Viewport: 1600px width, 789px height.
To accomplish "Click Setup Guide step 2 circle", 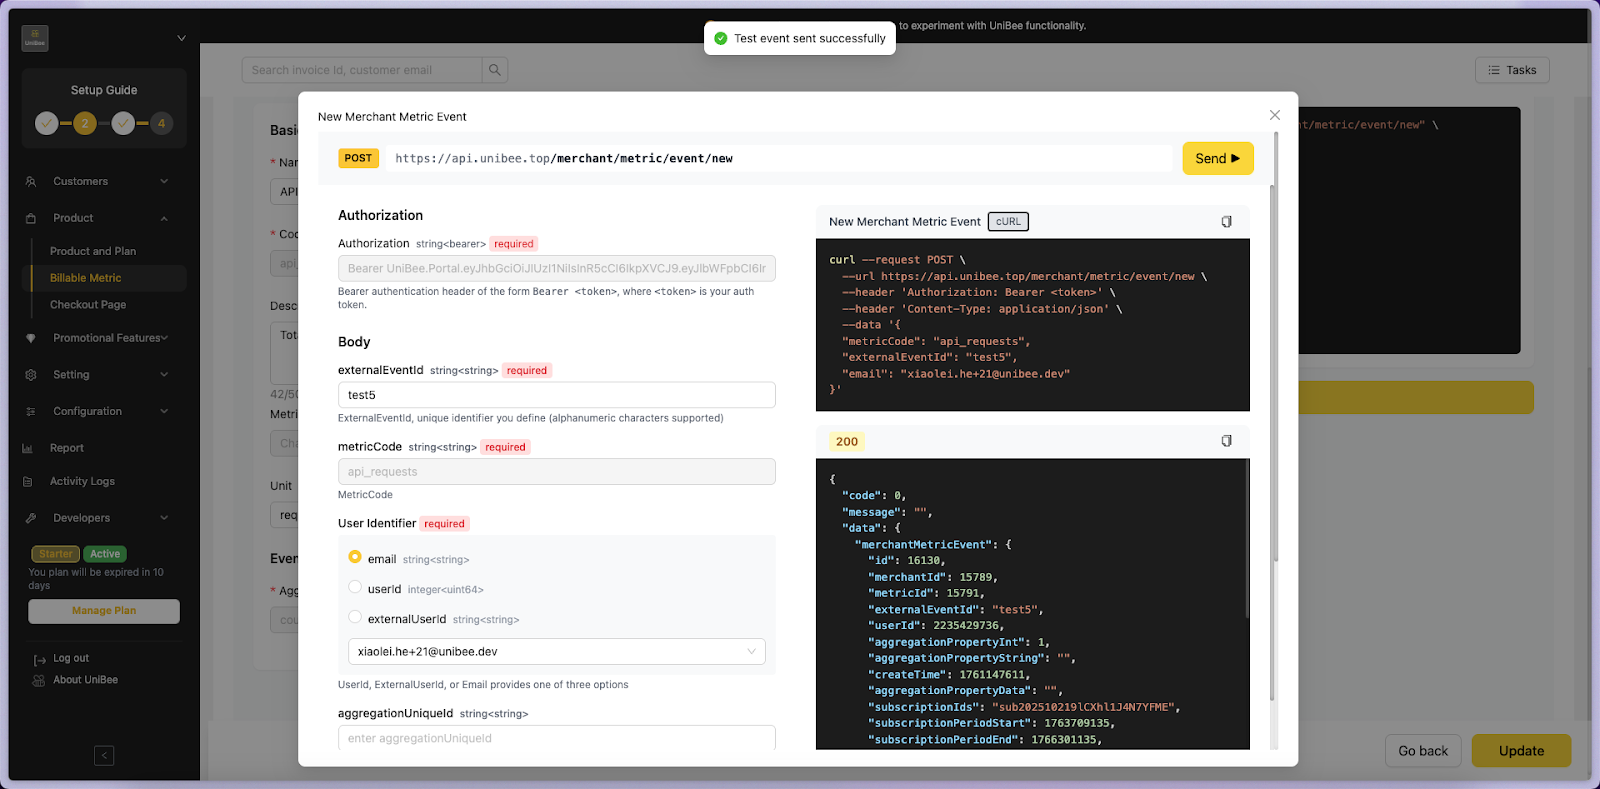I will 85,123.
